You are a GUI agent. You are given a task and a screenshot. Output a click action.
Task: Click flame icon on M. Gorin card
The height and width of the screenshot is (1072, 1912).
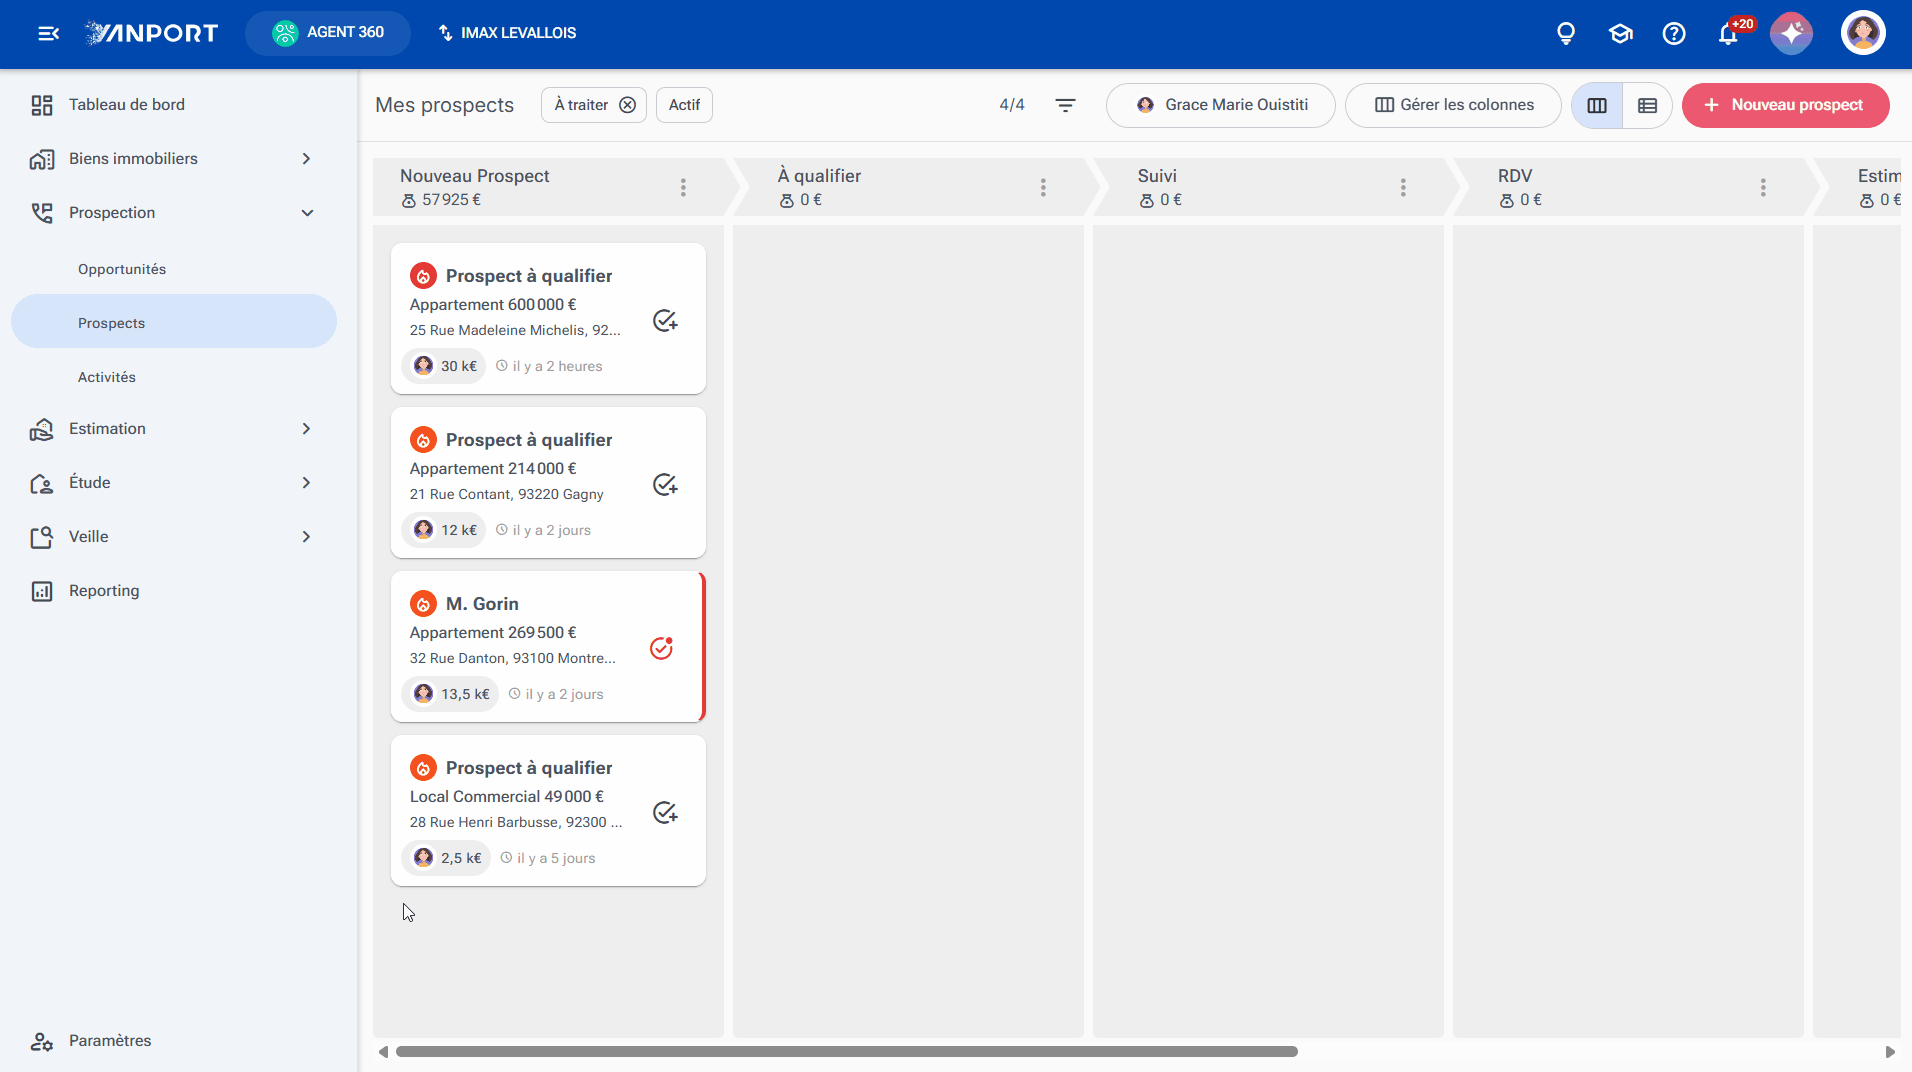[423, 604]
